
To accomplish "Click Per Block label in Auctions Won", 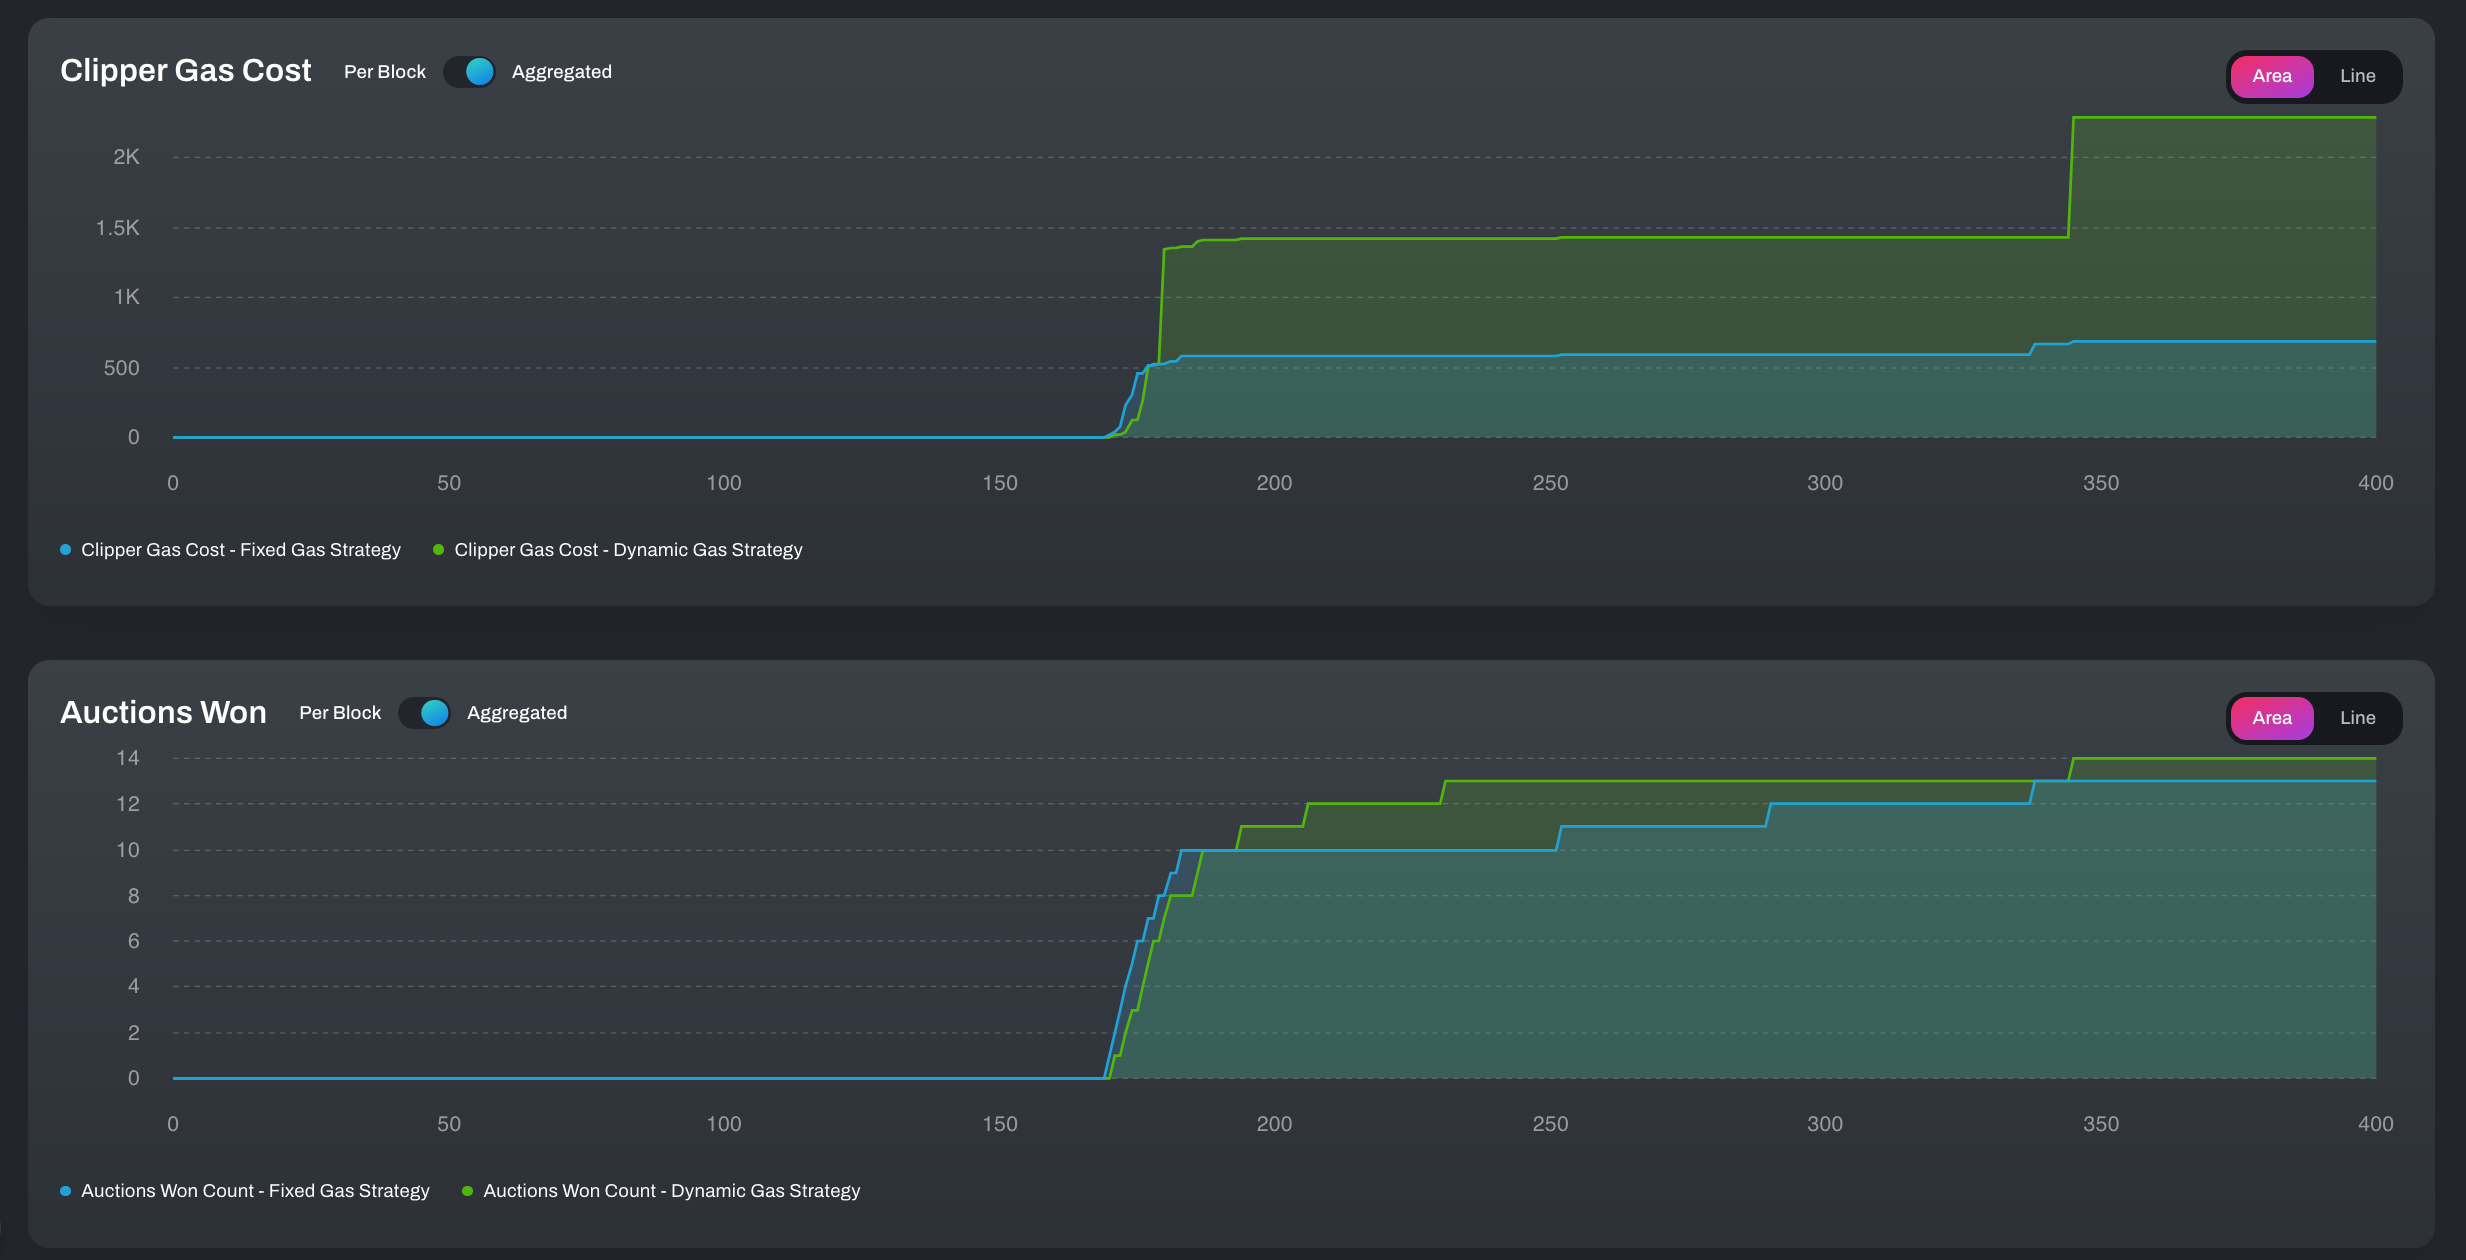I will pyautogui.click(x=340, y=713).
